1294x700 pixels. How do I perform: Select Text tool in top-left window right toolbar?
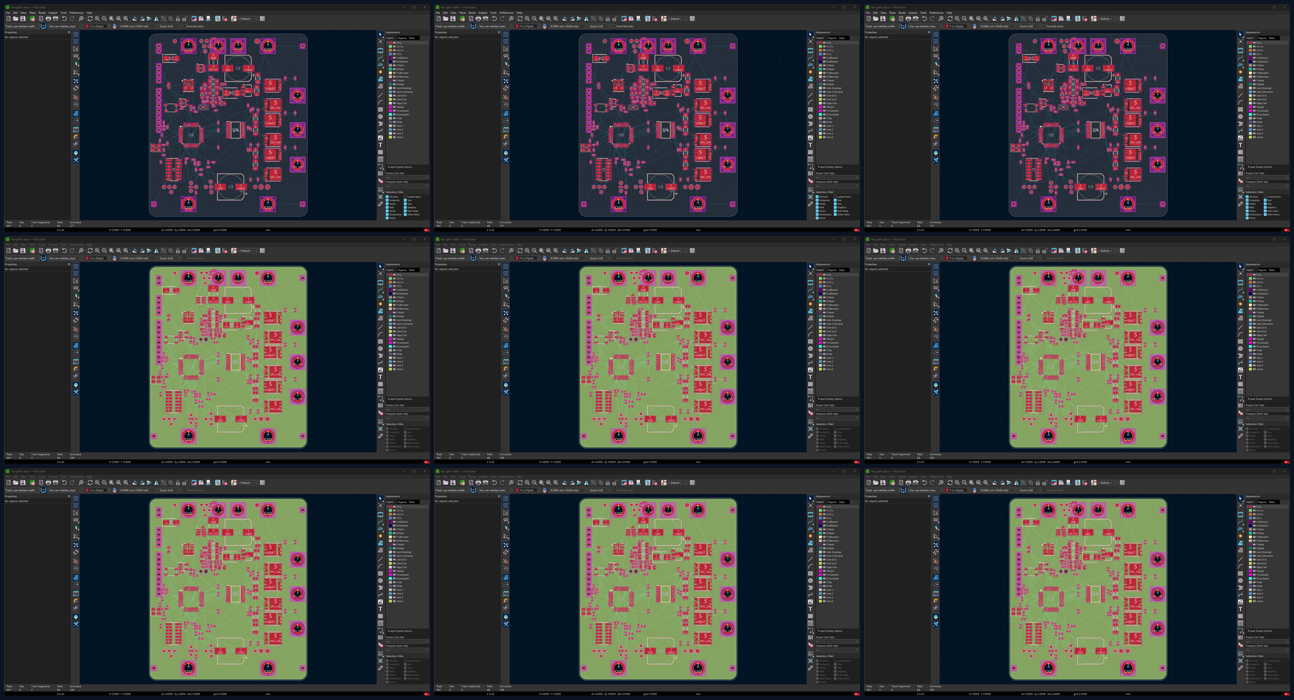tap(380, 145)
